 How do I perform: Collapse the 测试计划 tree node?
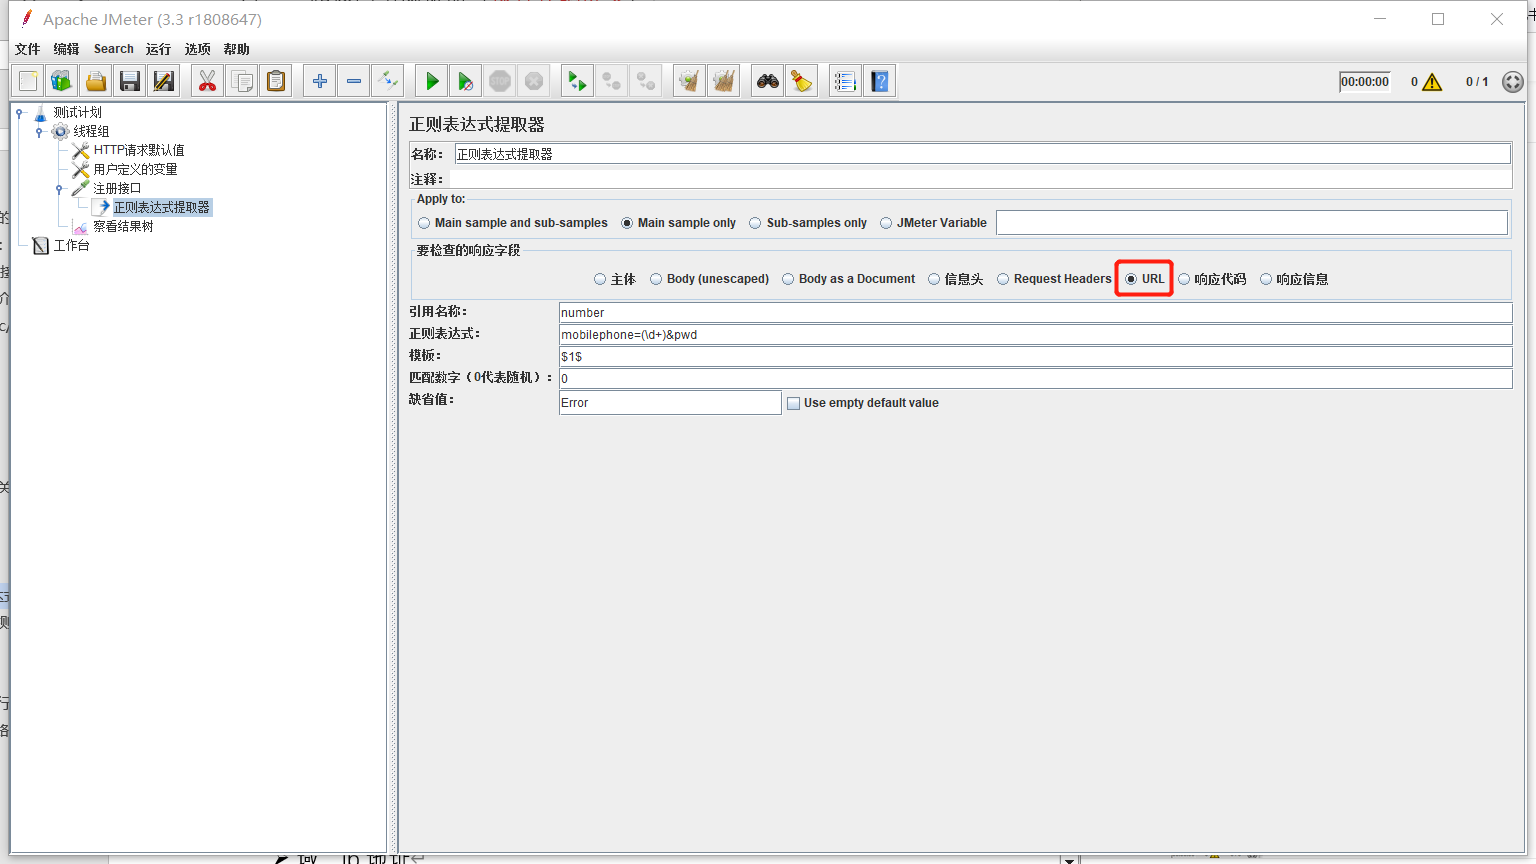point(19,113)
